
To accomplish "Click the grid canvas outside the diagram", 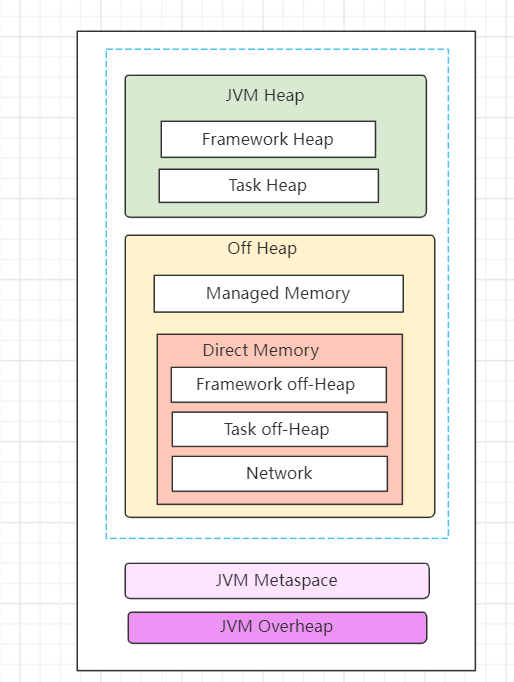I will 37,348.
